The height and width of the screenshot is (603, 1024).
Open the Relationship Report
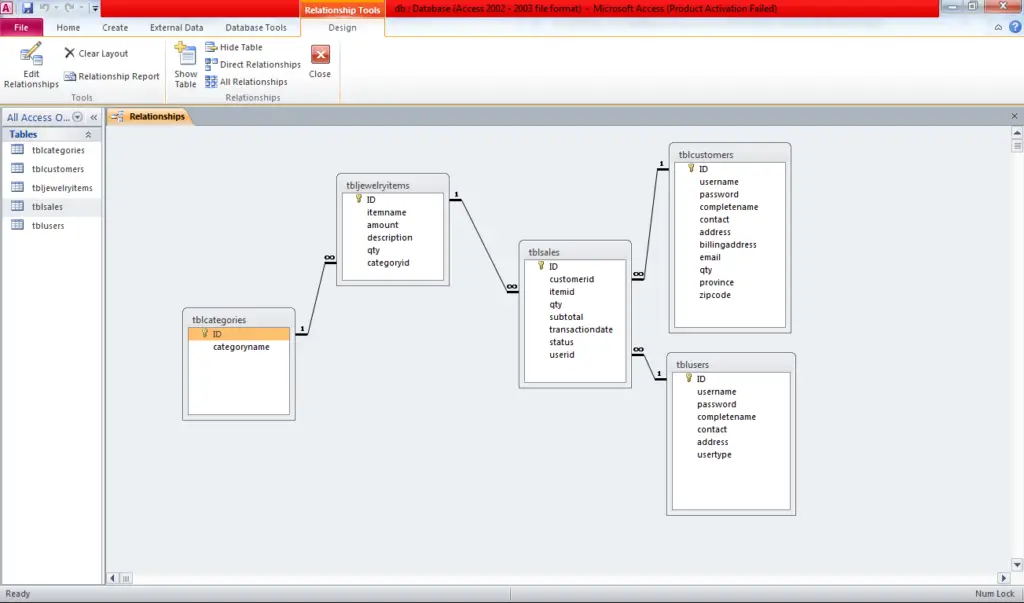point(112,76)
